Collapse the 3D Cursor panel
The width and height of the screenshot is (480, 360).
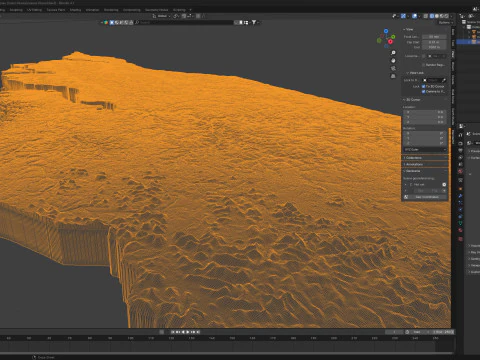pyautogui.click(x=412, y=100)
